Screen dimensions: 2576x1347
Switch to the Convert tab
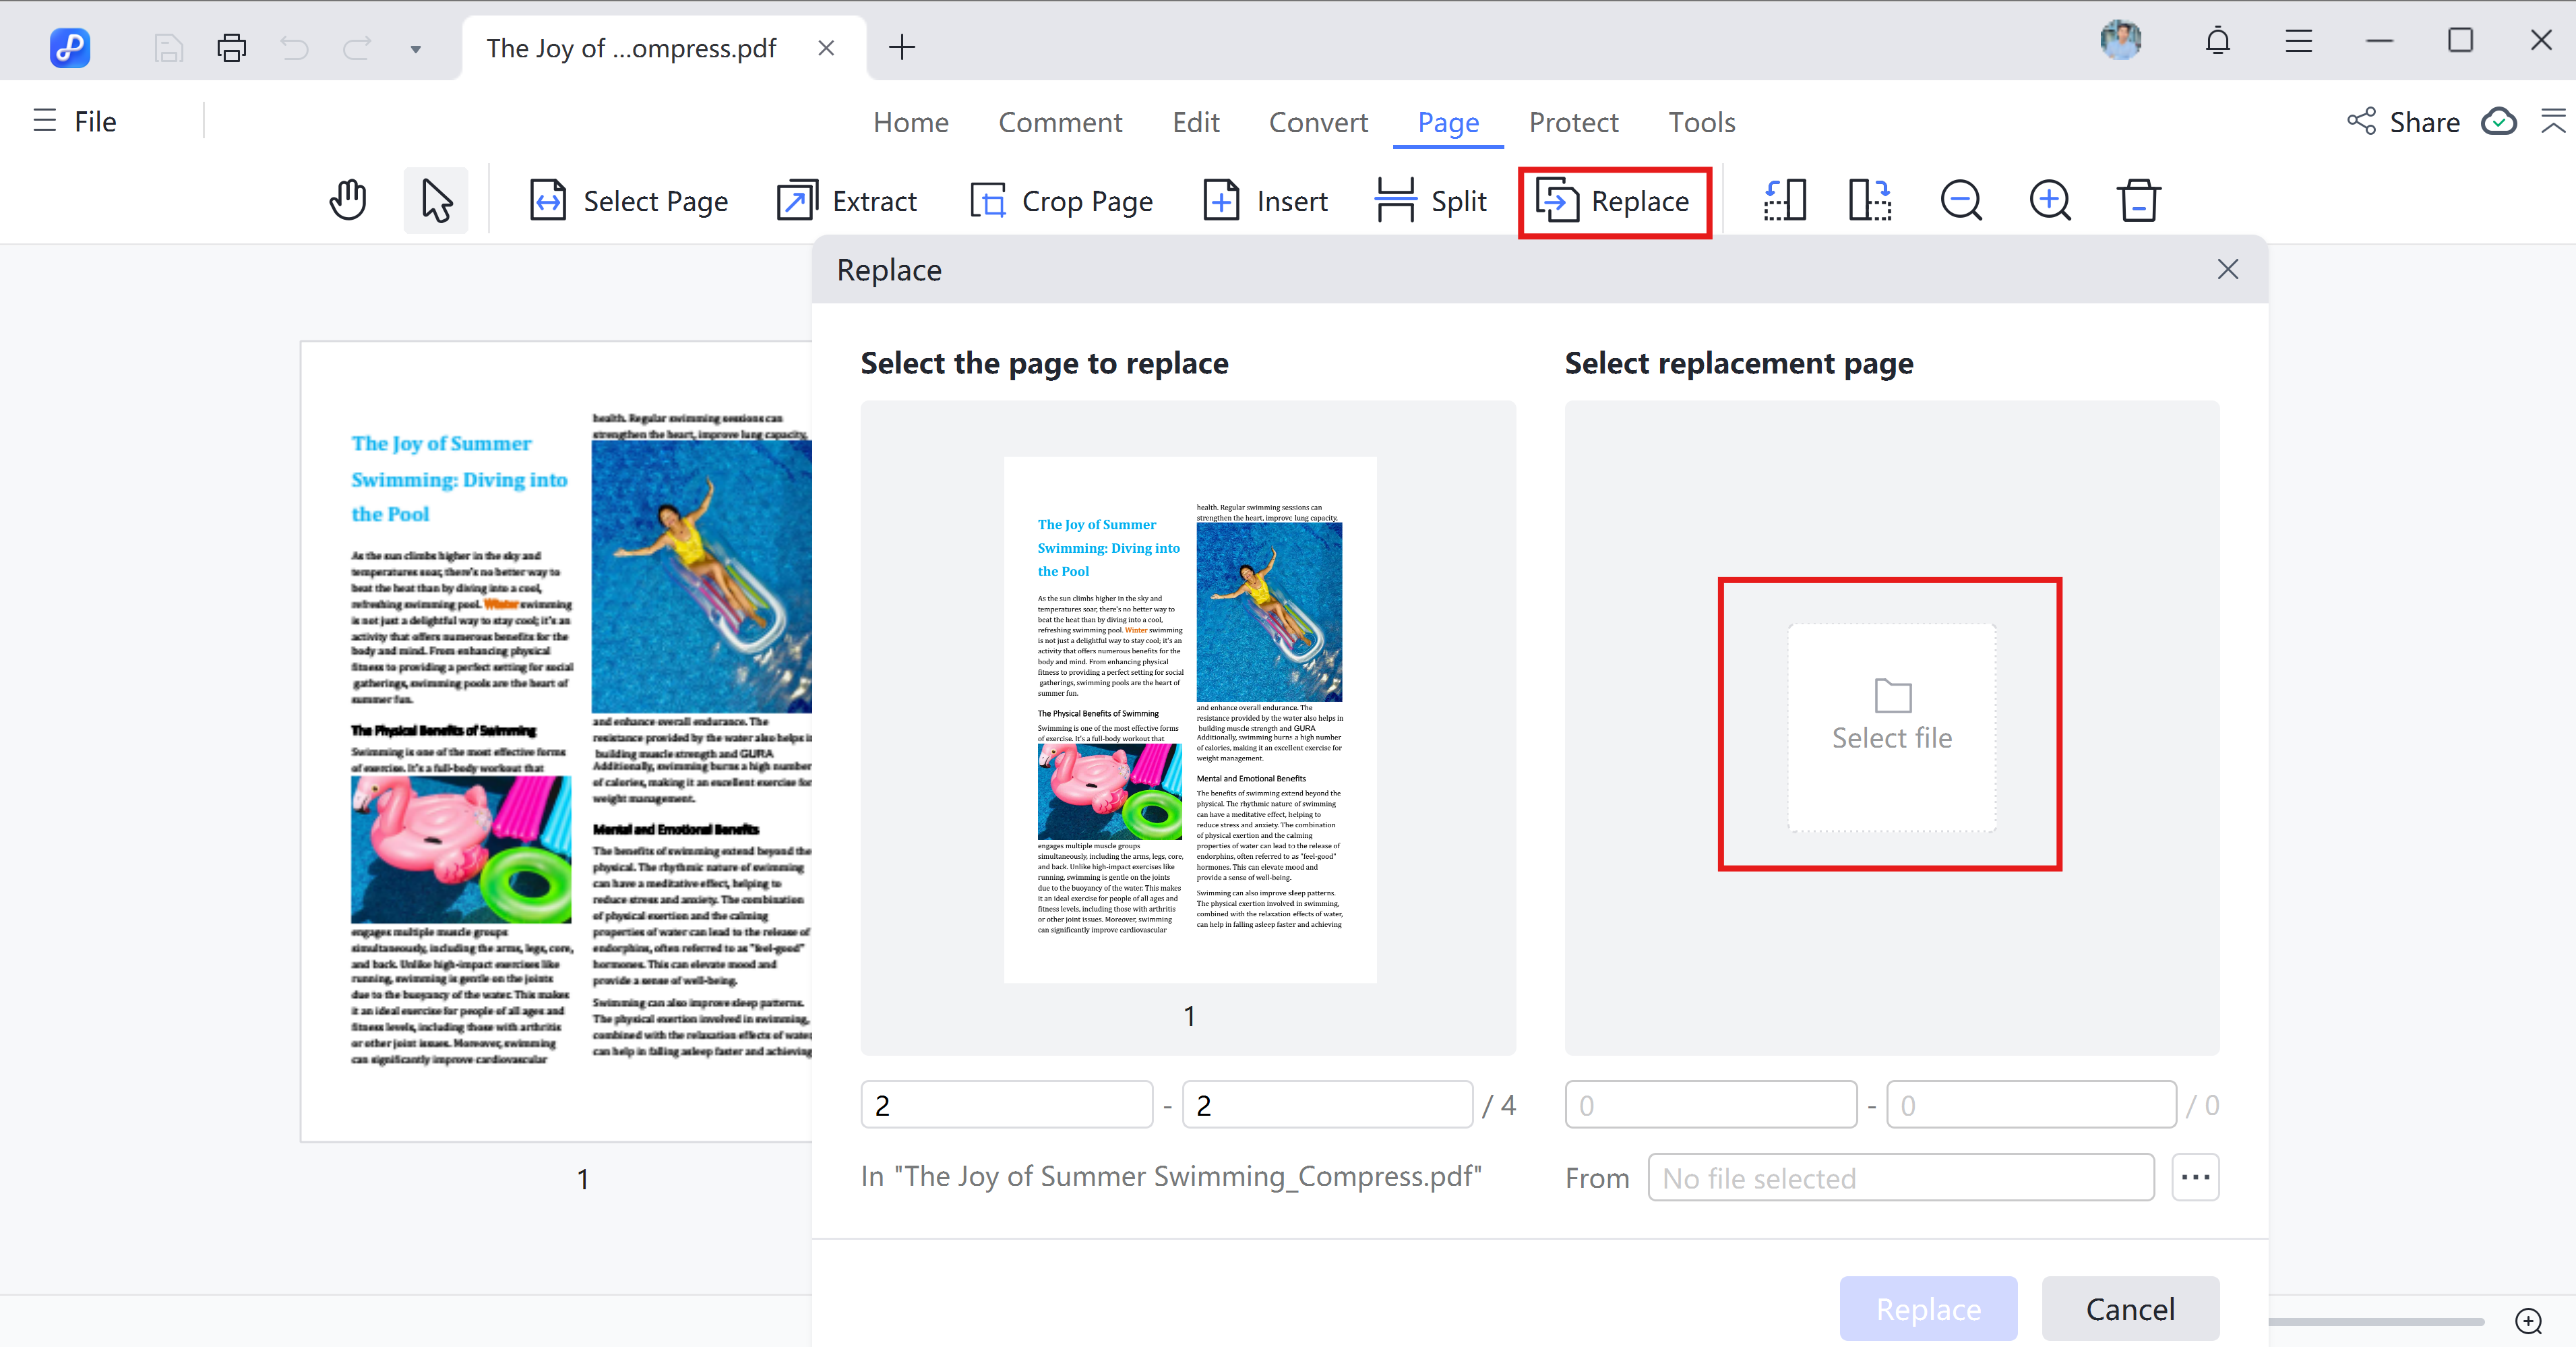(x=1318, y=122)
